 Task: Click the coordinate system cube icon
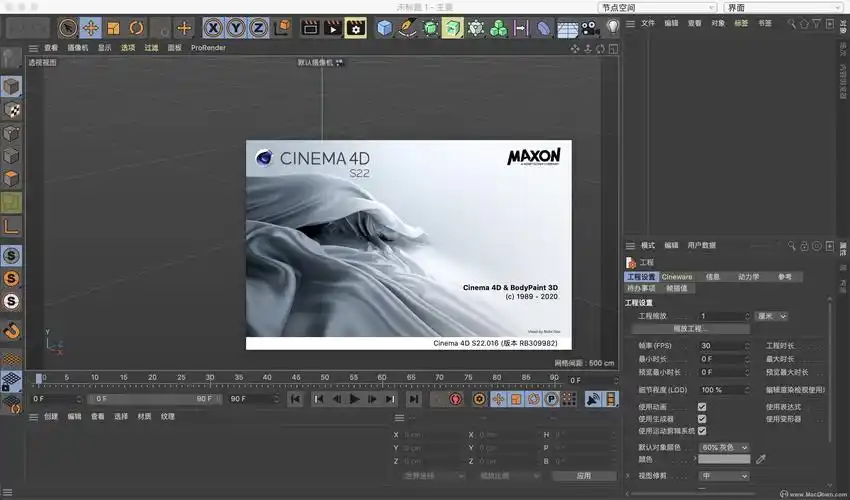tap(282, 28)
